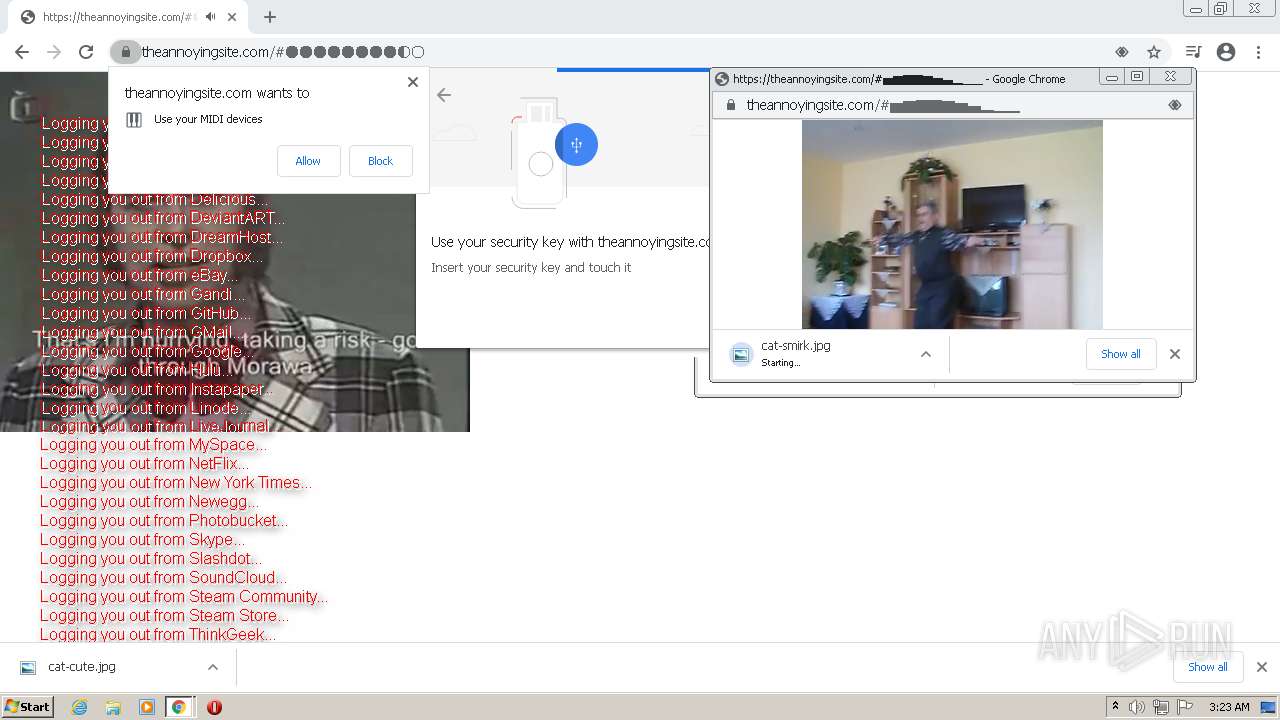This screenshot has height=720, width=1280.
Task: Click the permission indicator icon in main address bar
Action: tap(1122, 52)
